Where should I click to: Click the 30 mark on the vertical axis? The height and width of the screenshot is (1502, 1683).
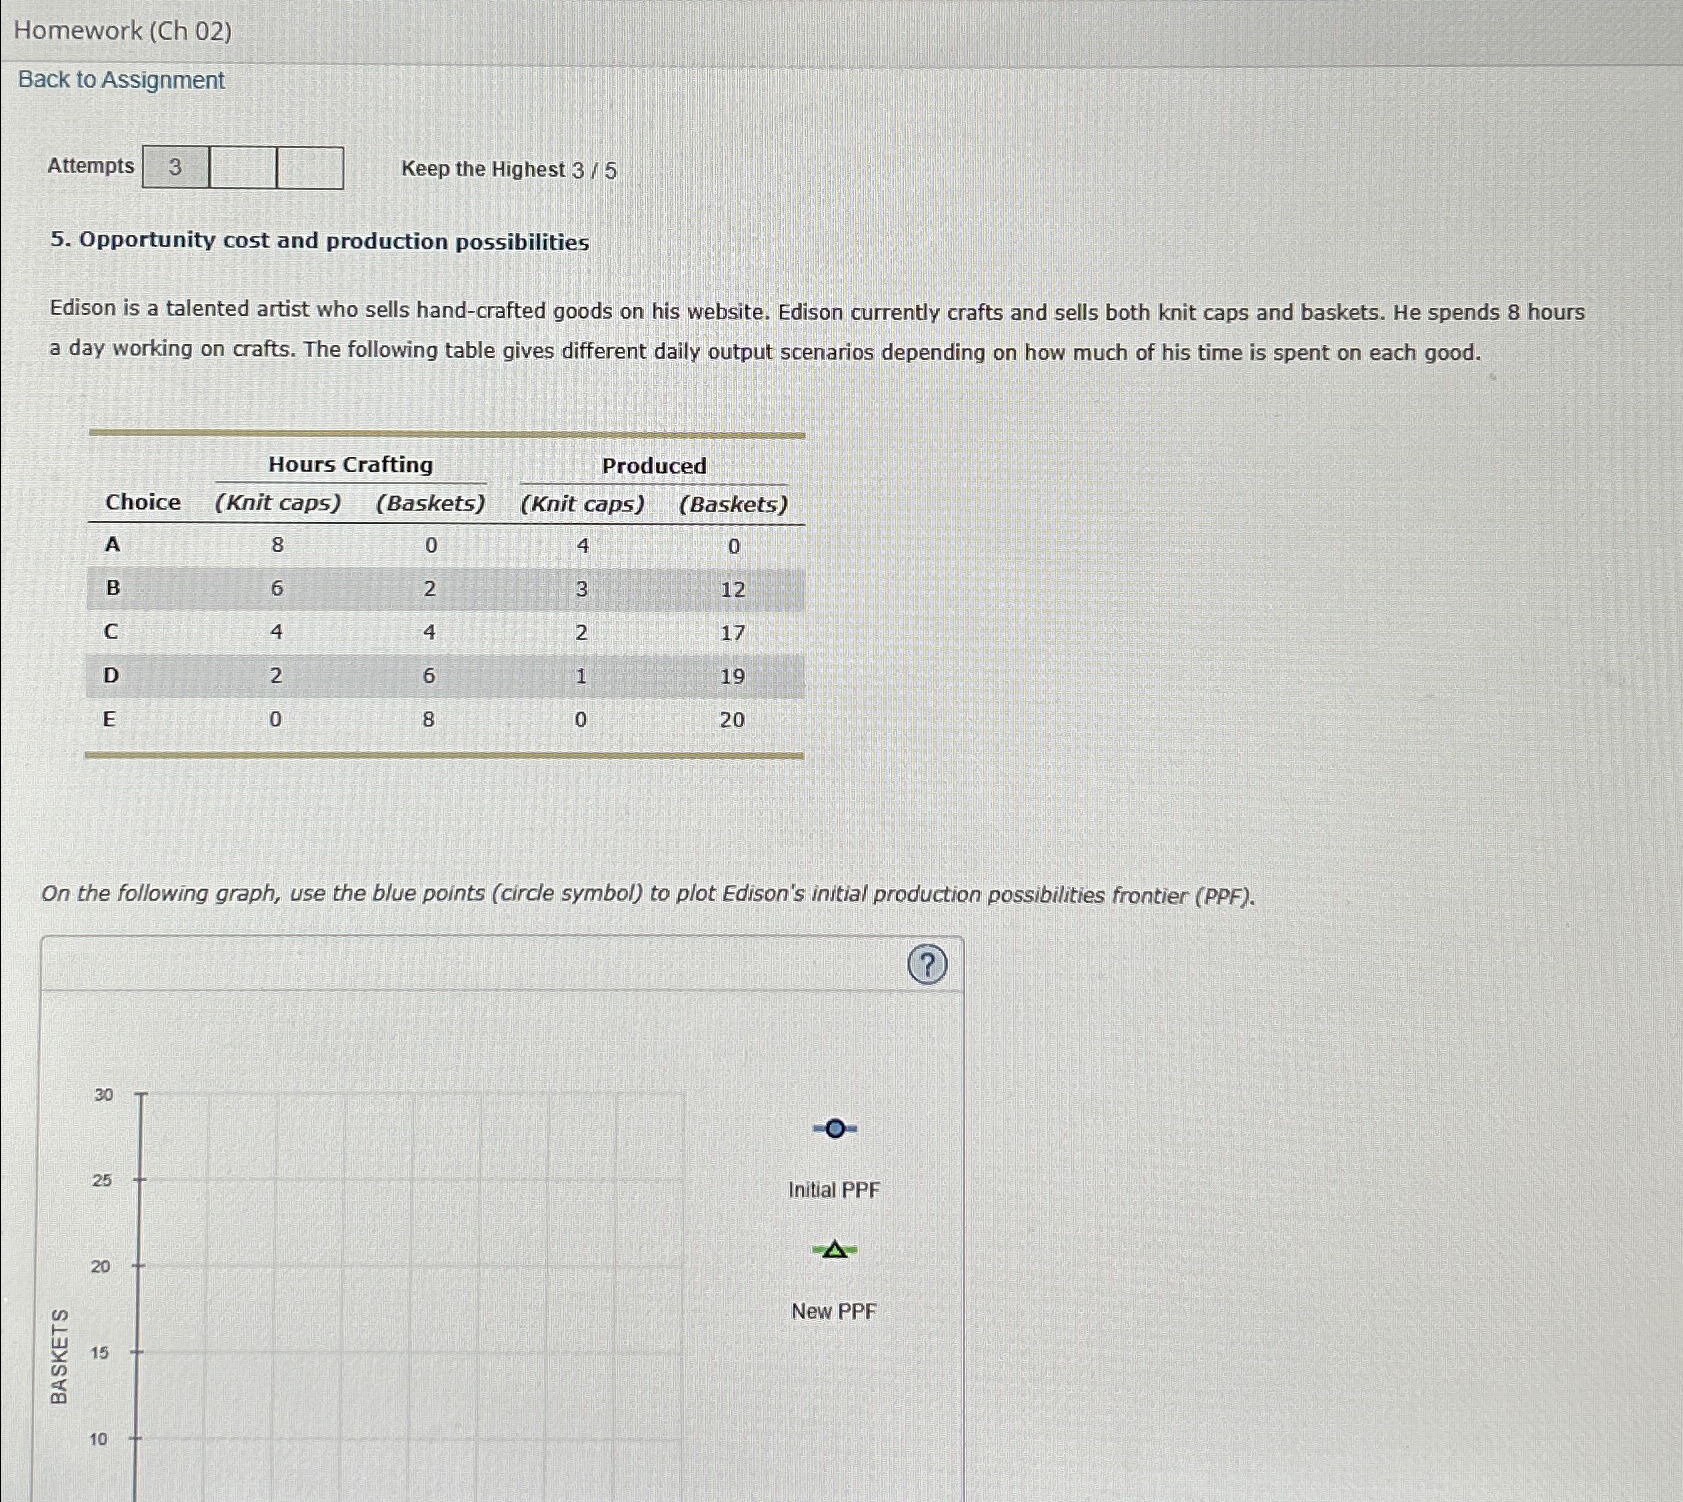pos(102,1095)
